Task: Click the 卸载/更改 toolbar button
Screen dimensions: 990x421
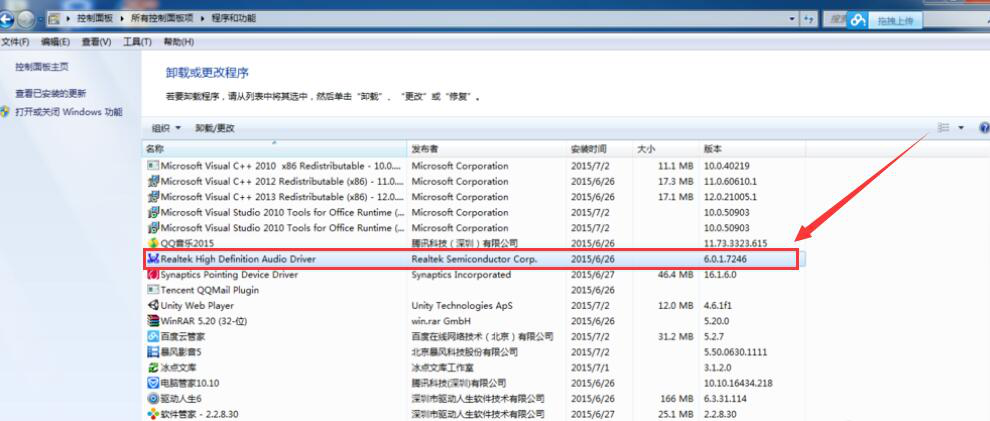Action: (x=215, y=128)
